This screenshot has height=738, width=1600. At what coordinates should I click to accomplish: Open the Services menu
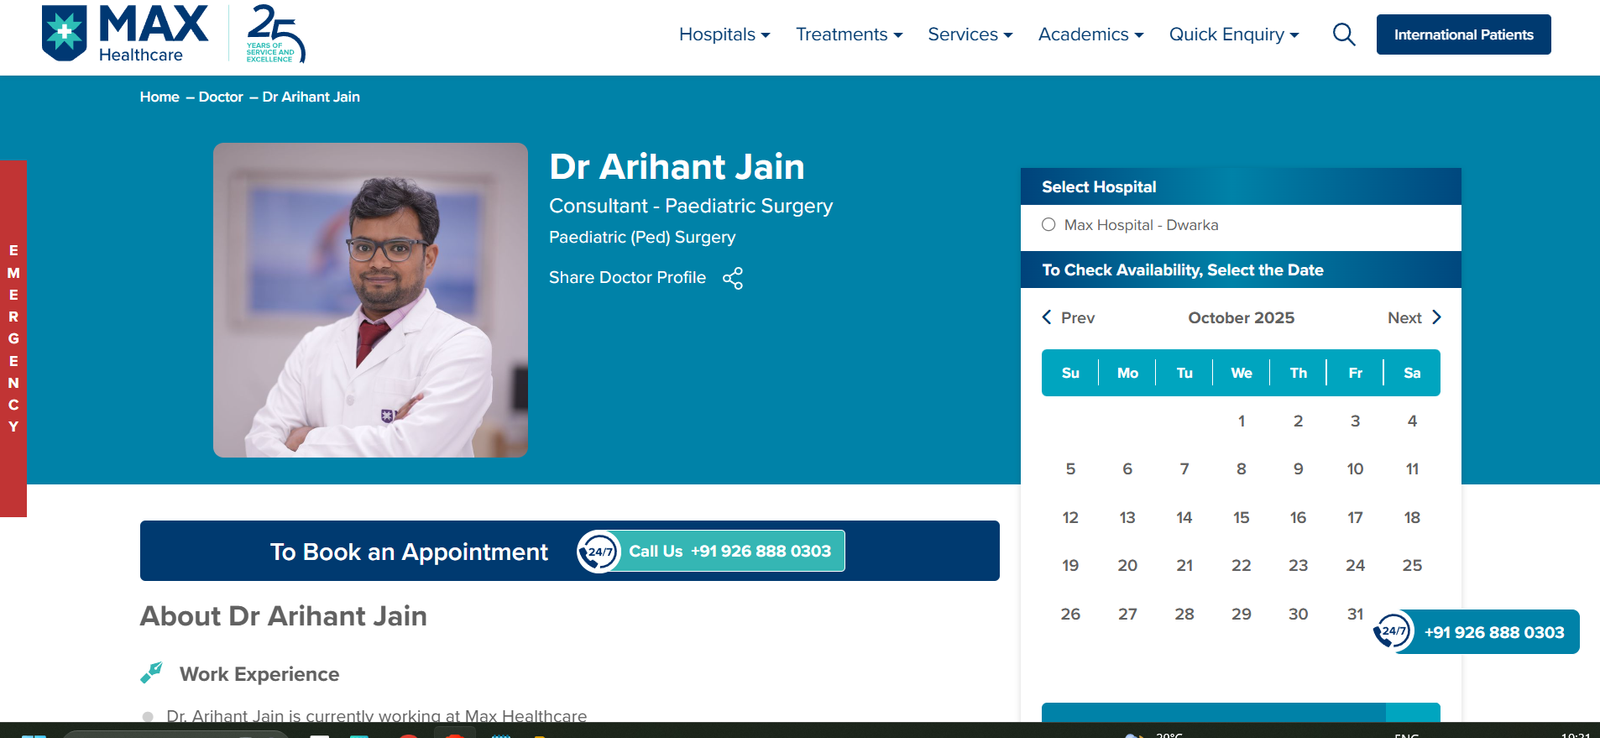click(x=970, y=35)
